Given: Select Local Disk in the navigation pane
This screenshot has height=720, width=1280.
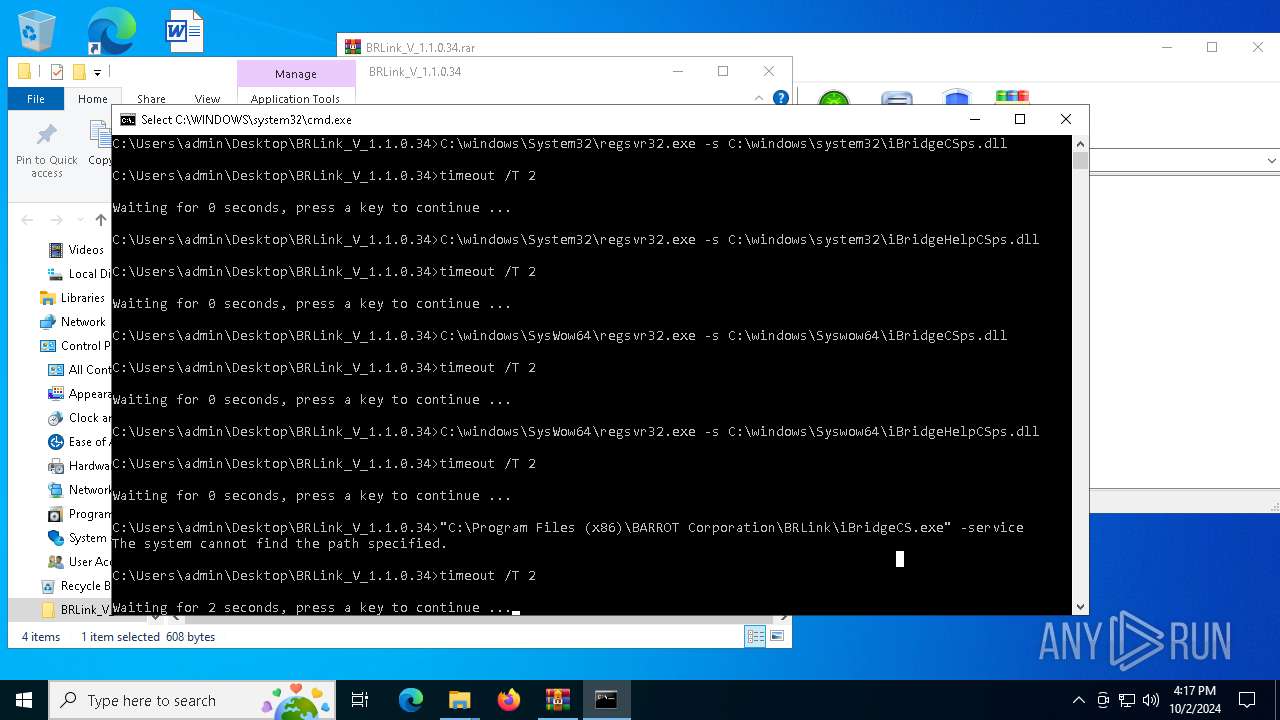Looking at the screenshot, I should pyautogui.click(x=80, y=274).
